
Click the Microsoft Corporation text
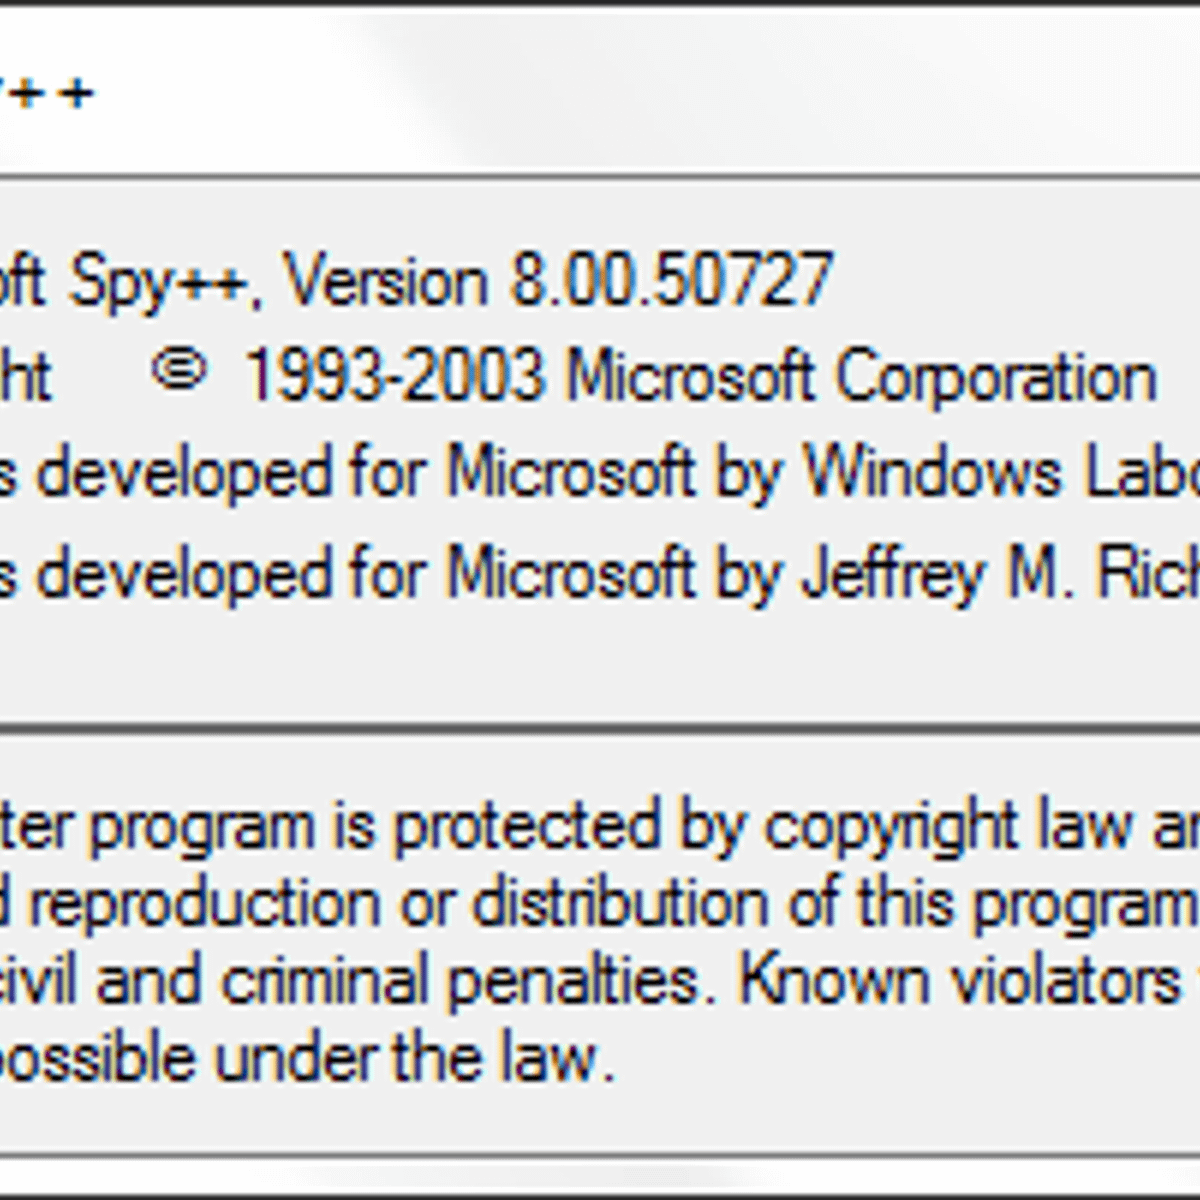point(861,377)
